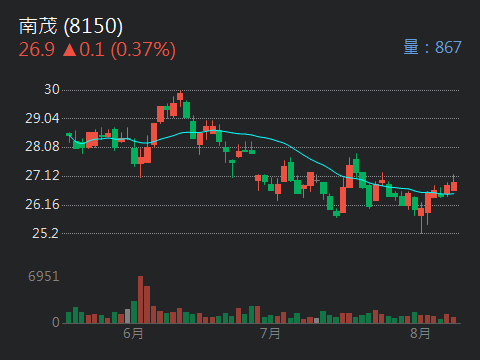
Task: Click the 29.04 price axis label
Action: pos(42,118)
